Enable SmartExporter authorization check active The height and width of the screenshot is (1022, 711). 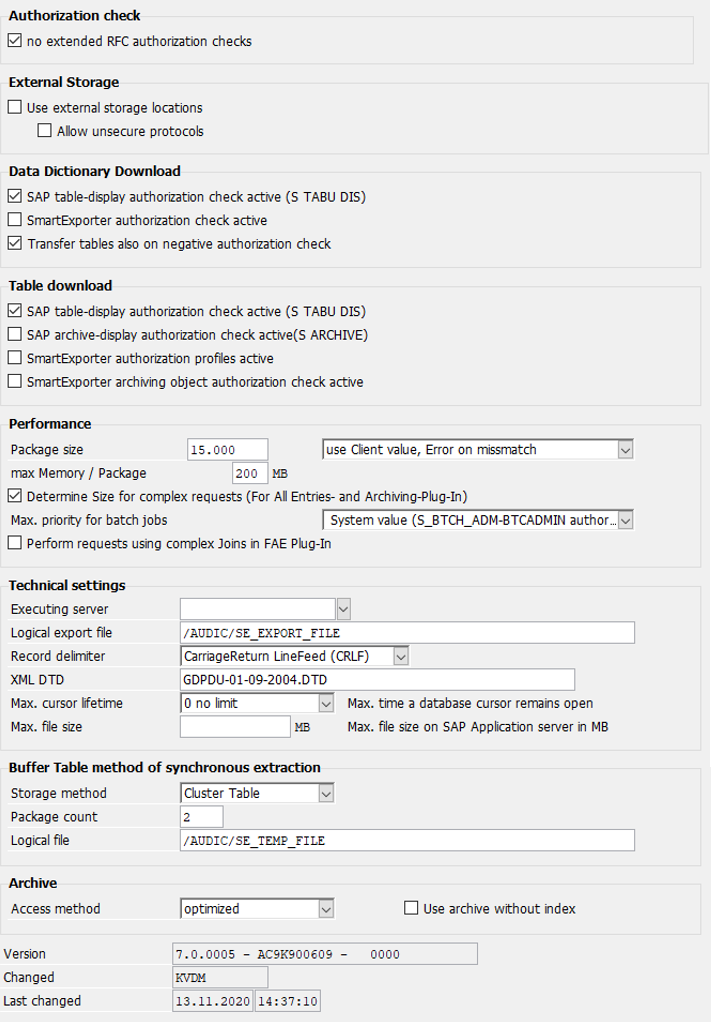(14, 220)
